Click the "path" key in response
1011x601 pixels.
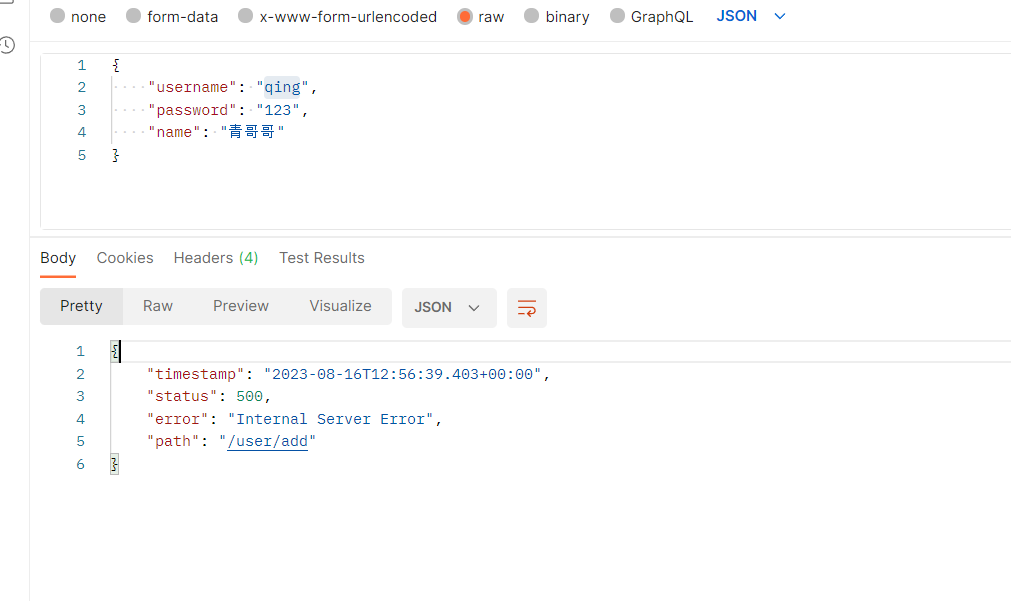173,442
